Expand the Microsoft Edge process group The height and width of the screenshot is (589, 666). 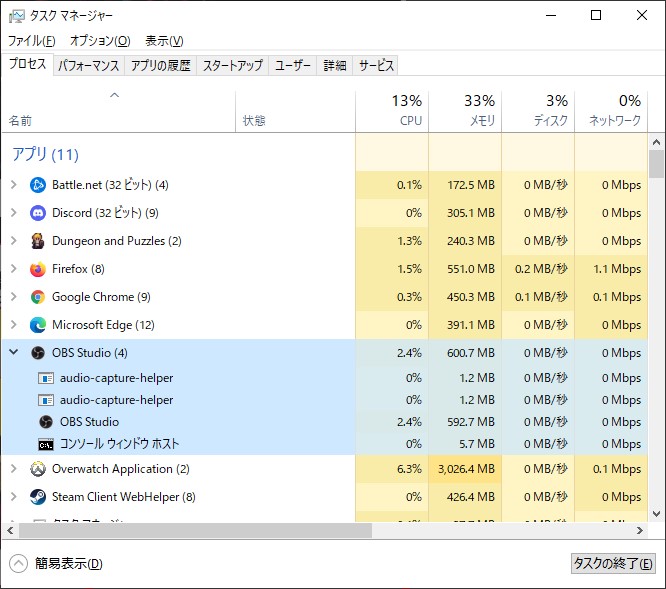[14, 325]
